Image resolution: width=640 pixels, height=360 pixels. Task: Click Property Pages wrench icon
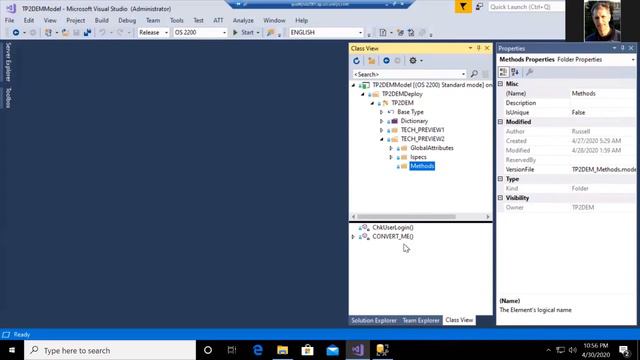530,72
